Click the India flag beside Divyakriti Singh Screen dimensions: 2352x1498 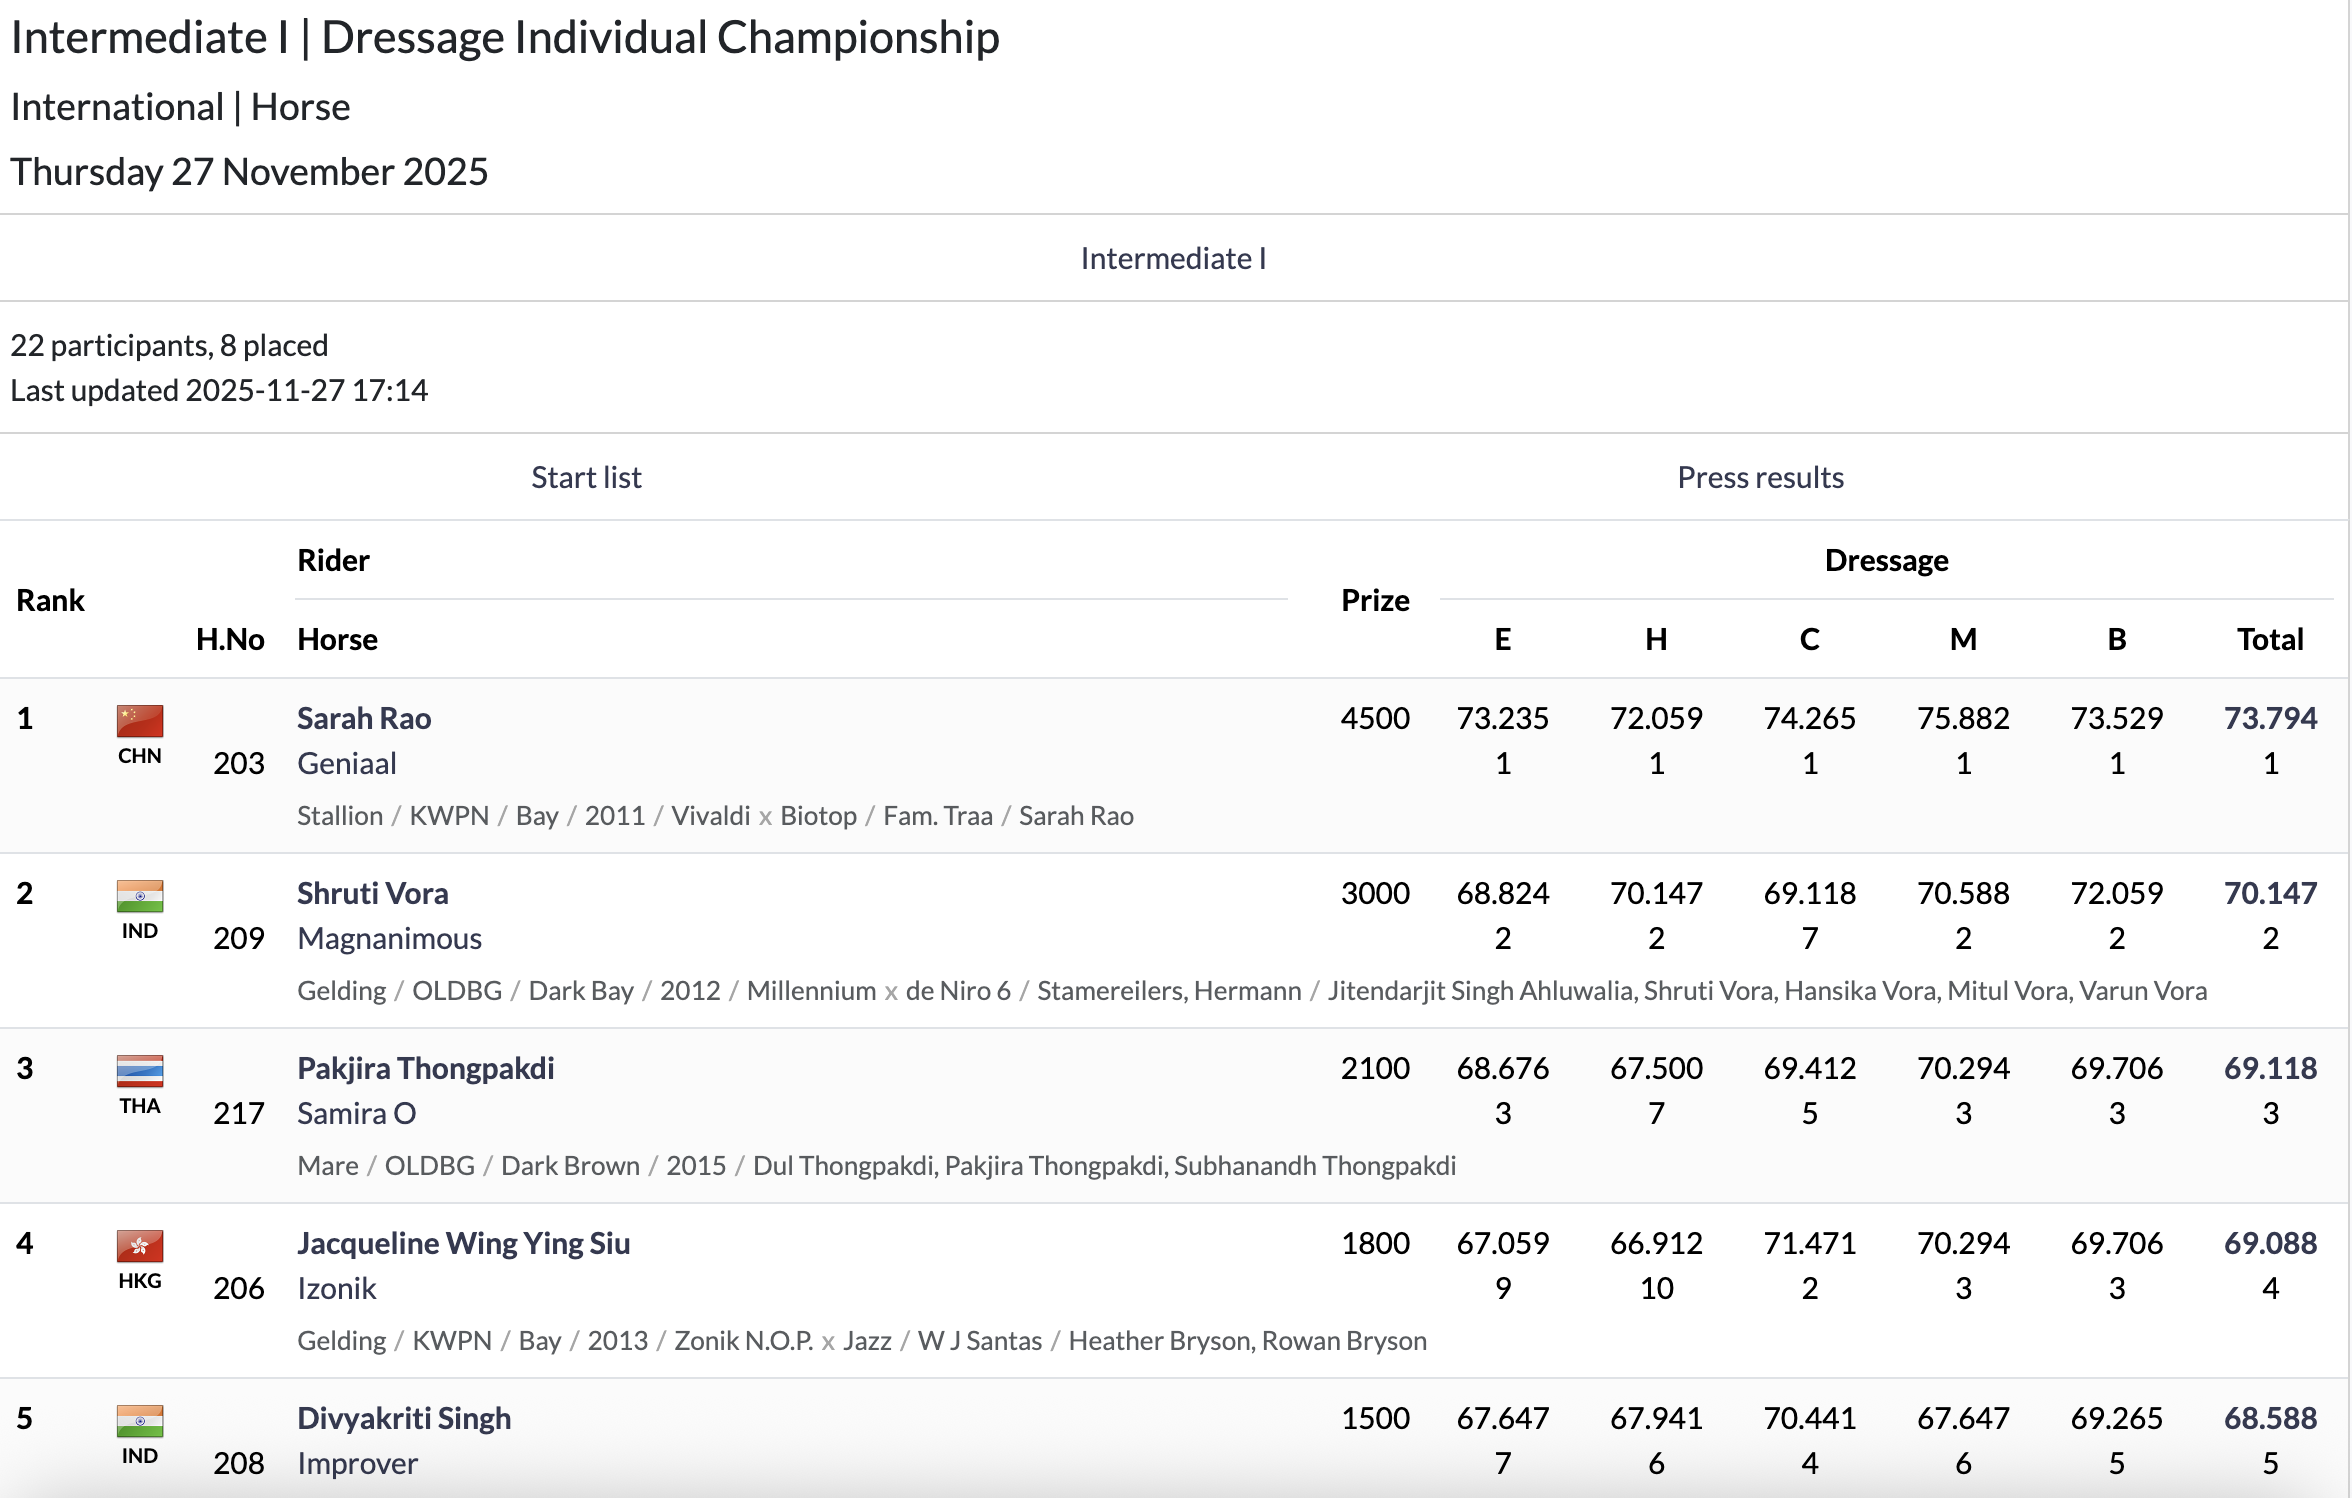140,1420
